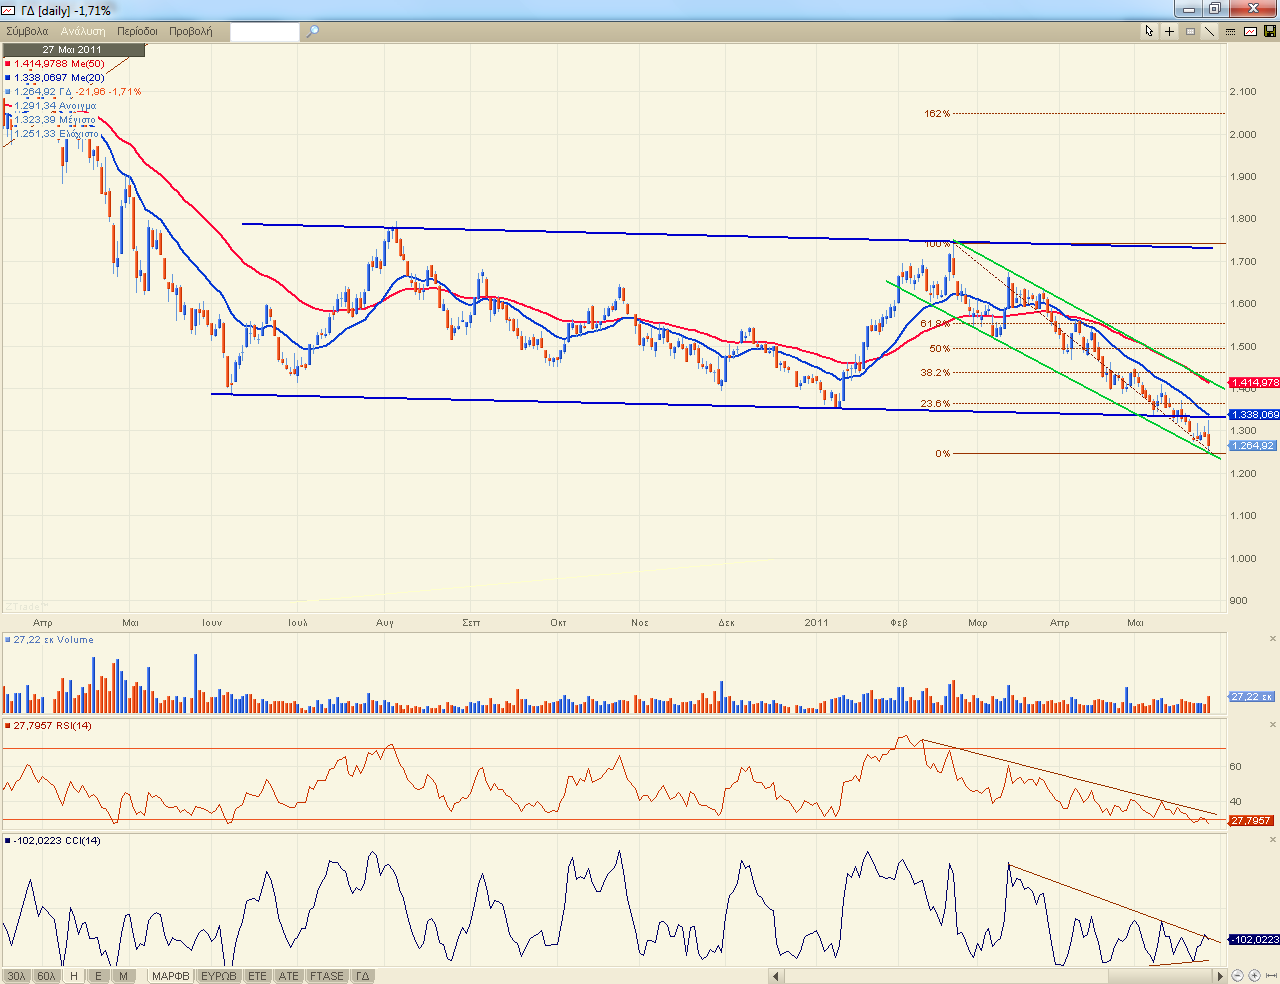Open the FTASE symbol tab
This screenshot has height=984, width=1280.
(x=327, y=976)
